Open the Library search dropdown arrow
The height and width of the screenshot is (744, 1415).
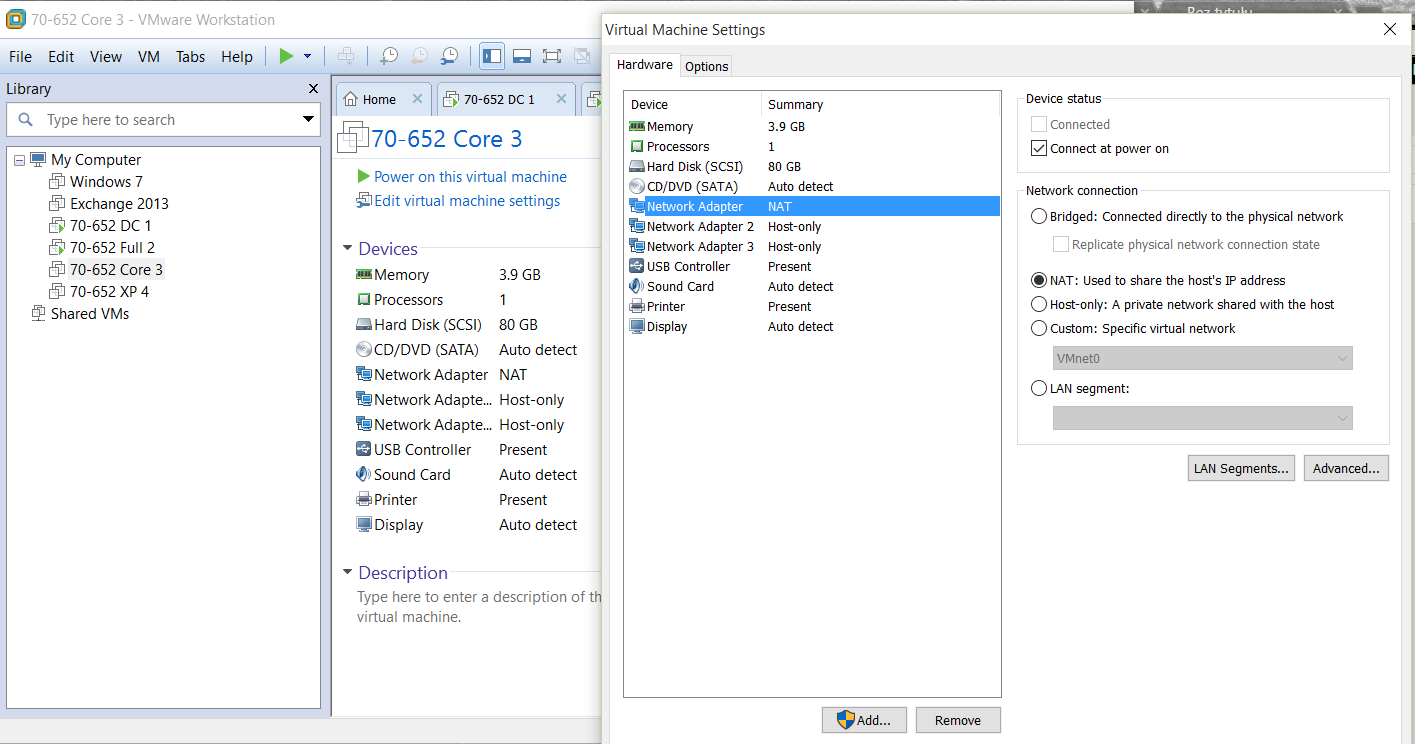point(308,120)
